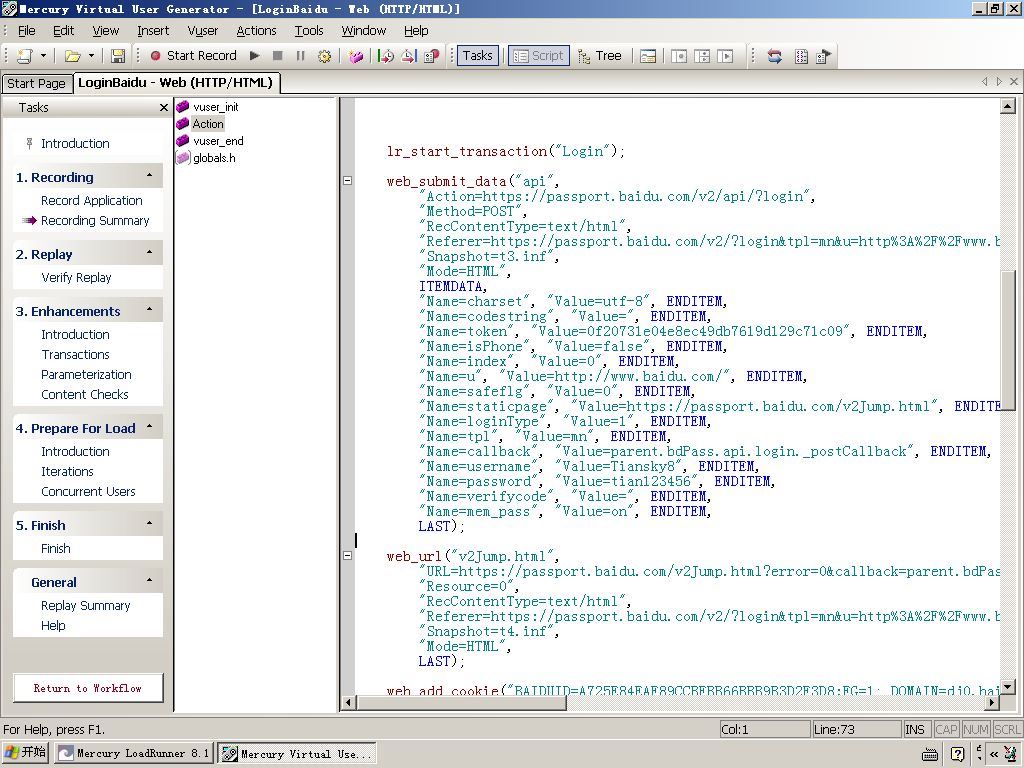The height and width of the screenshot is (768, 1024).
Task: Collapse the 4. Prepare For Load section
Action: (150, 426)
